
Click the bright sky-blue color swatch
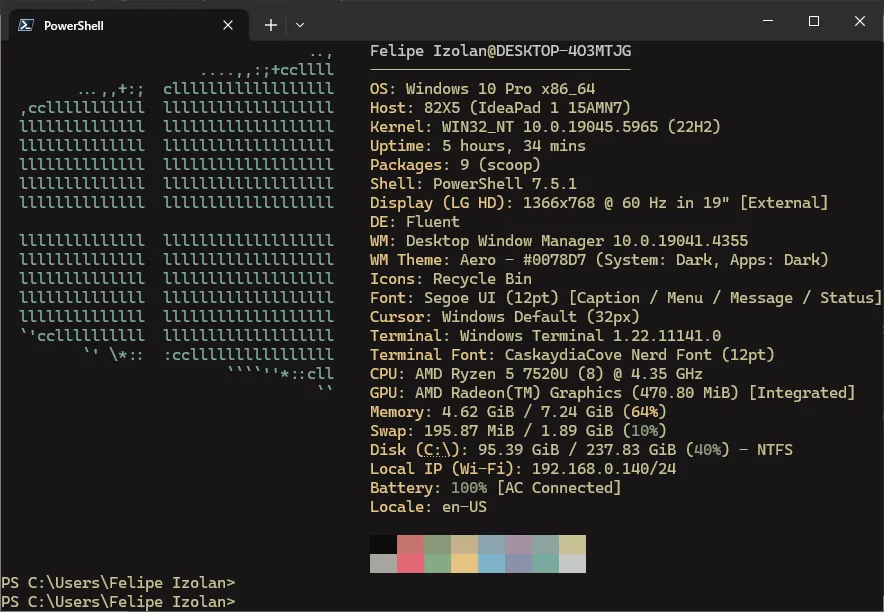[492, 564]
